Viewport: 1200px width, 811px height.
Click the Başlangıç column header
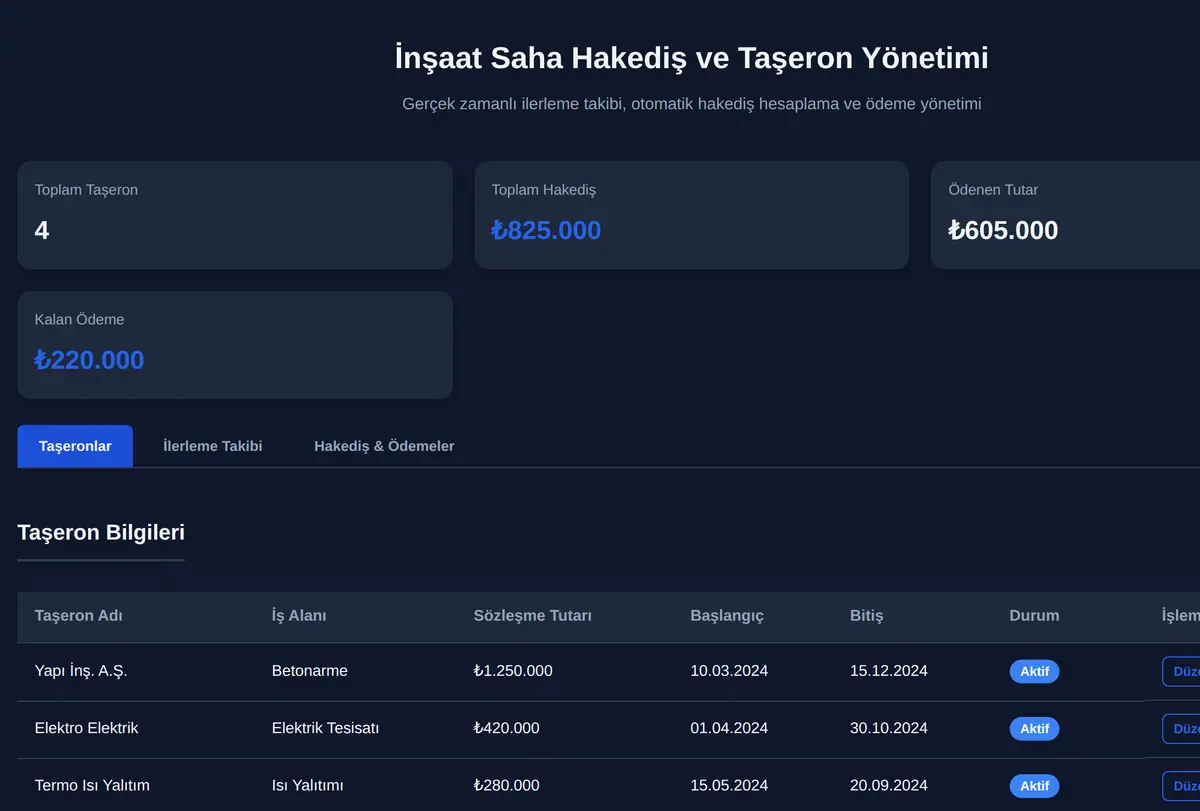click(x=727, y=616)
